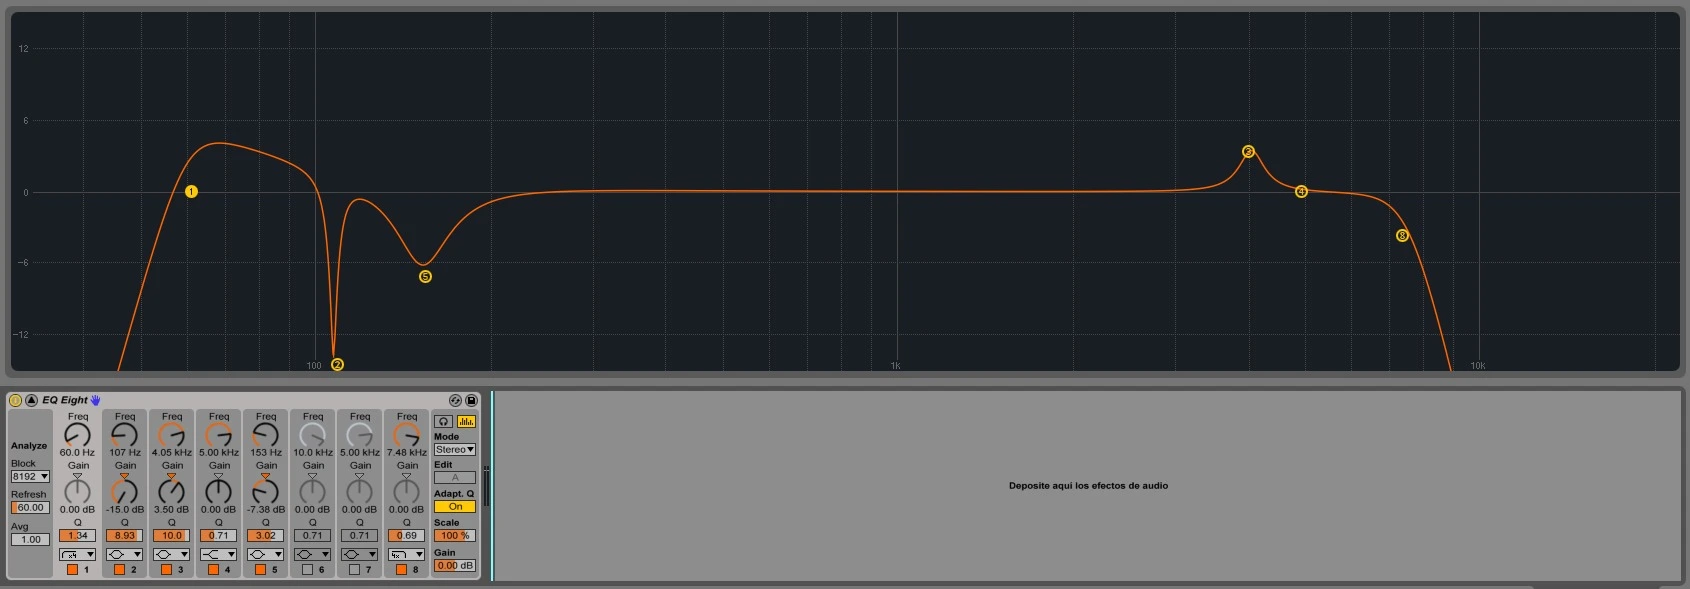The height and width of the screenshot is (589, 1690).
Task: Turn off Adaptive Q
Action: (x=455, y=507)
